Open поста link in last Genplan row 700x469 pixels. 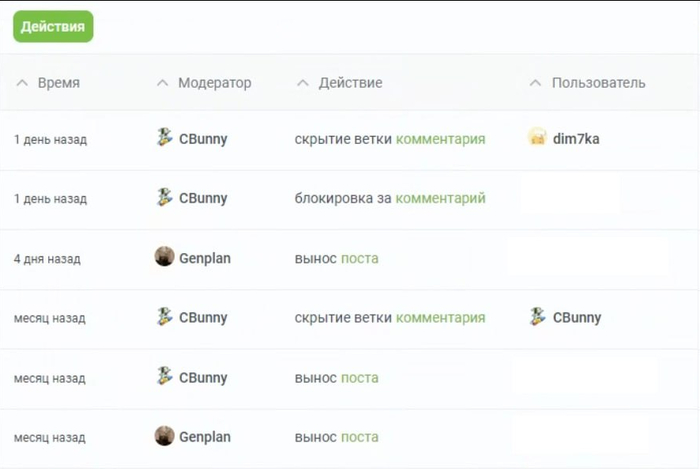360,437
